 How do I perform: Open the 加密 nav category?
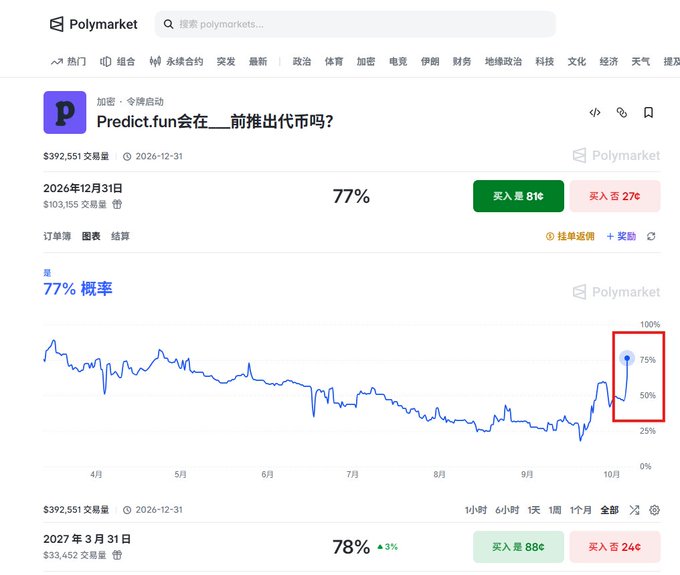tap(366, 62)
